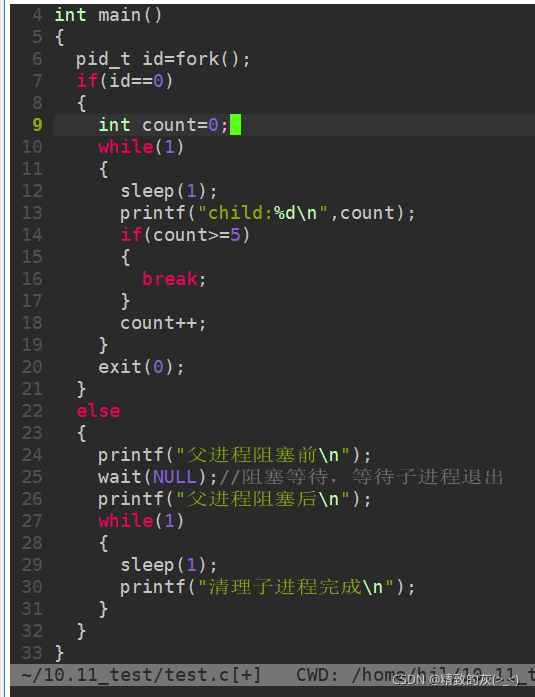Click the opening brace on line 5
Image resolution: width=535 pixels, height=697 pixels.
pos(60,38)
